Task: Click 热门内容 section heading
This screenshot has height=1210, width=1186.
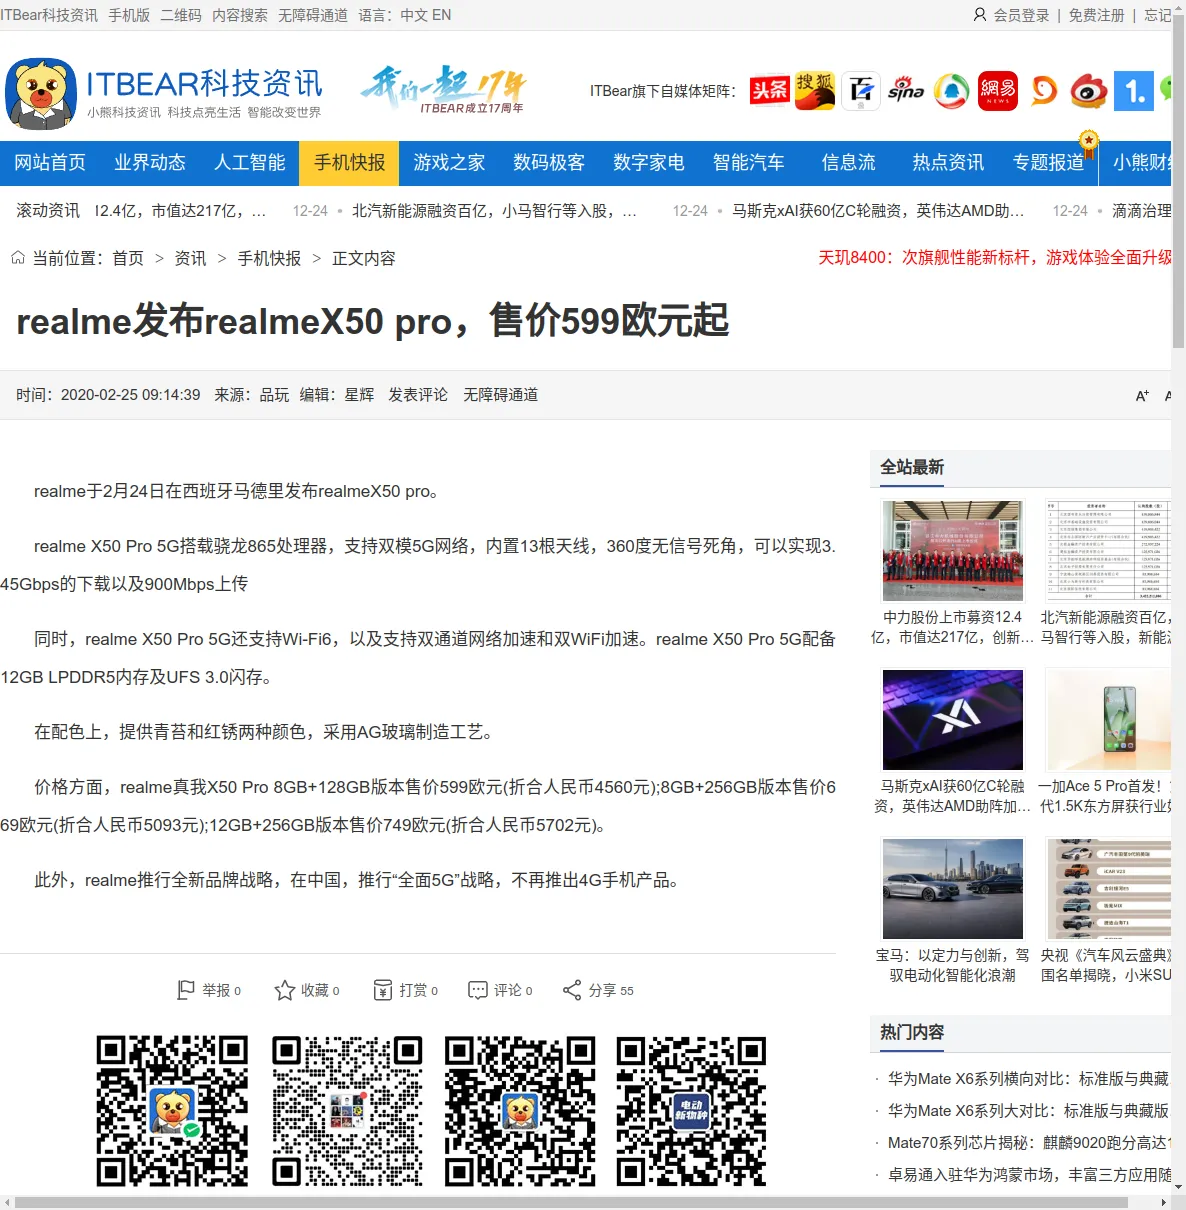Action: point(912,1032)
